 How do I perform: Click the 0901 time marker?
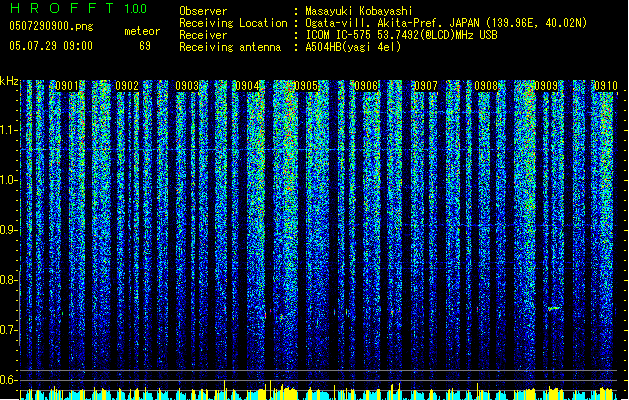click(x=67, y=86)
